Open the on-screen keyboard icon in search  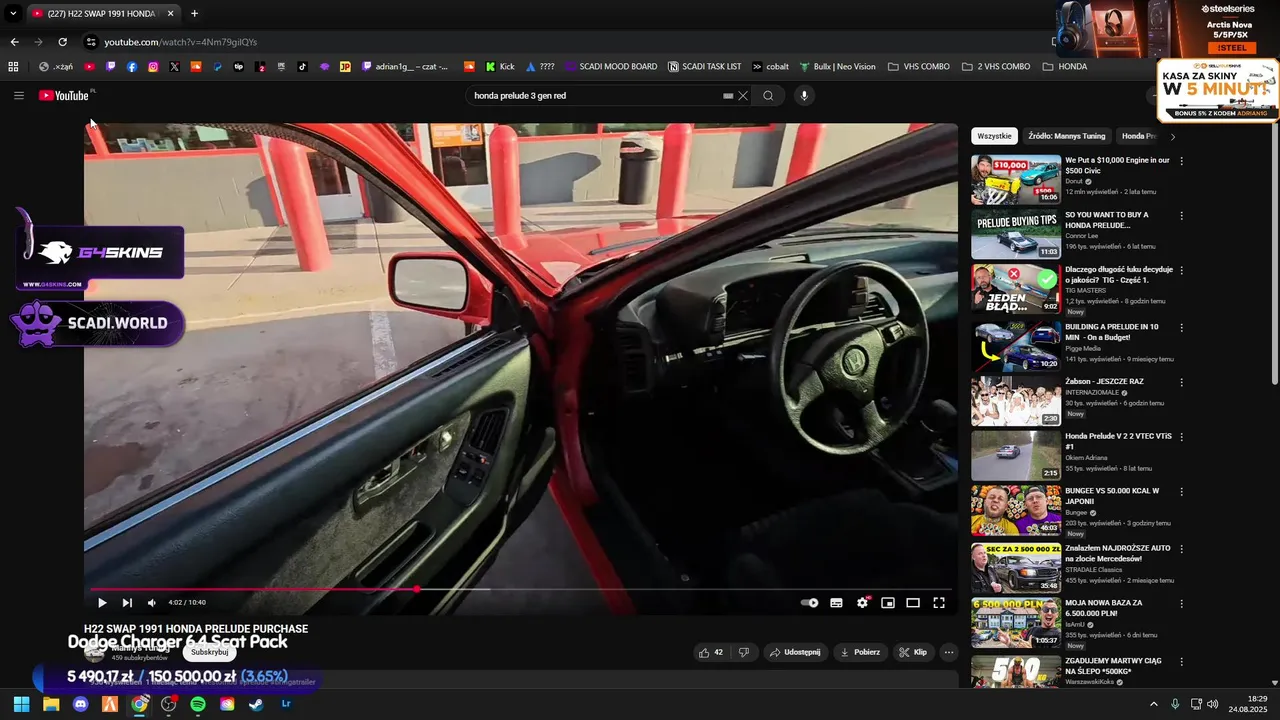point(728,96)
